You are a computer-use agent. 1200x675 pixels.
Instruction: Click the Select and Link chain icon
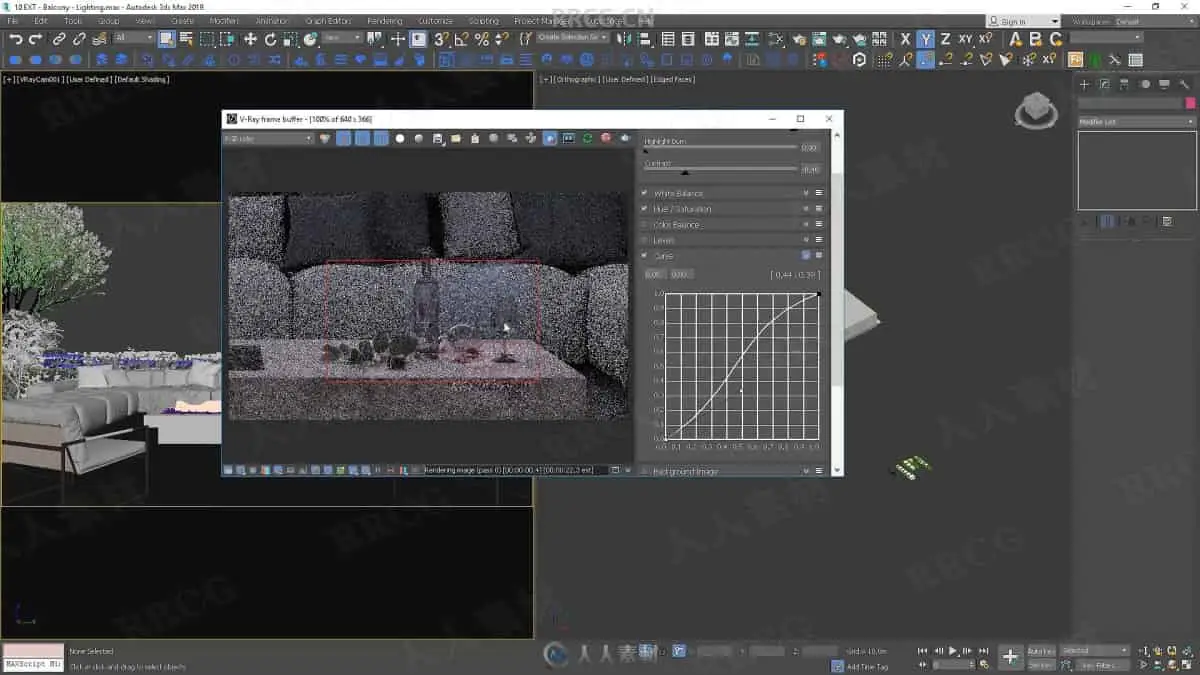(59, 39)
